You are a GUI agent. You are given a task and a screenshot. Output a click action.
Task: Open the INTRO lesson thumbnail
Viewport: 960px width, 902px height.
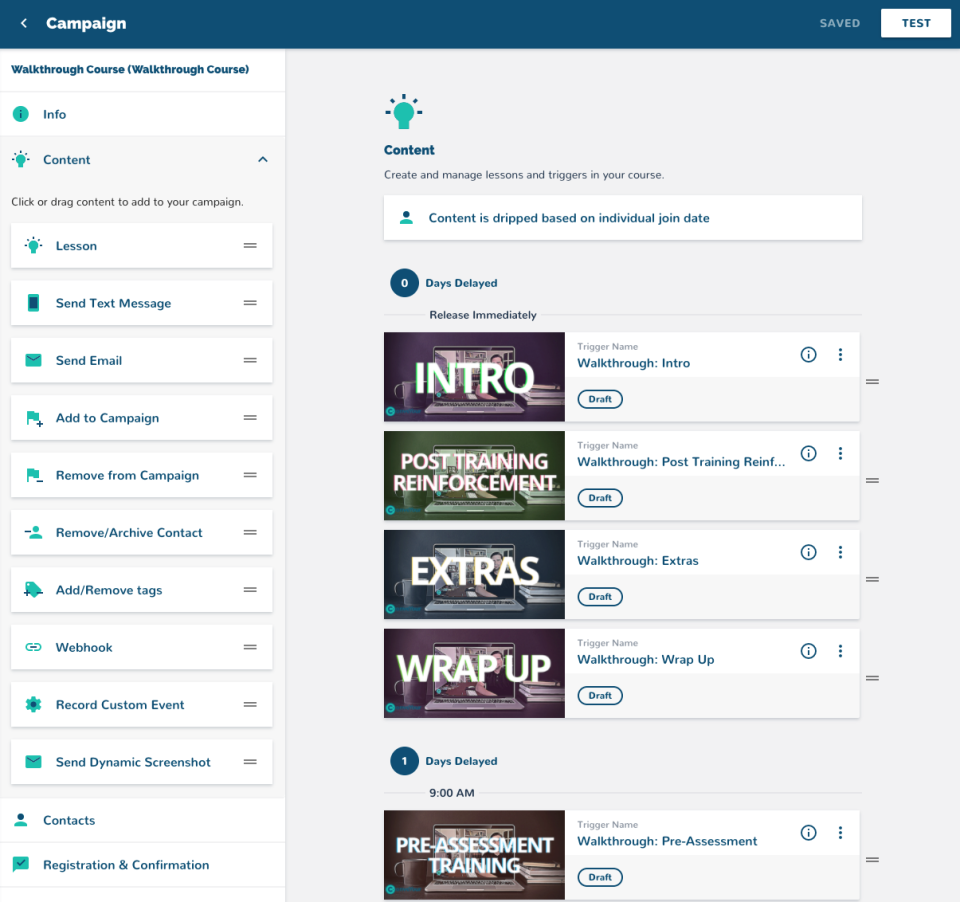pos(474,377)
